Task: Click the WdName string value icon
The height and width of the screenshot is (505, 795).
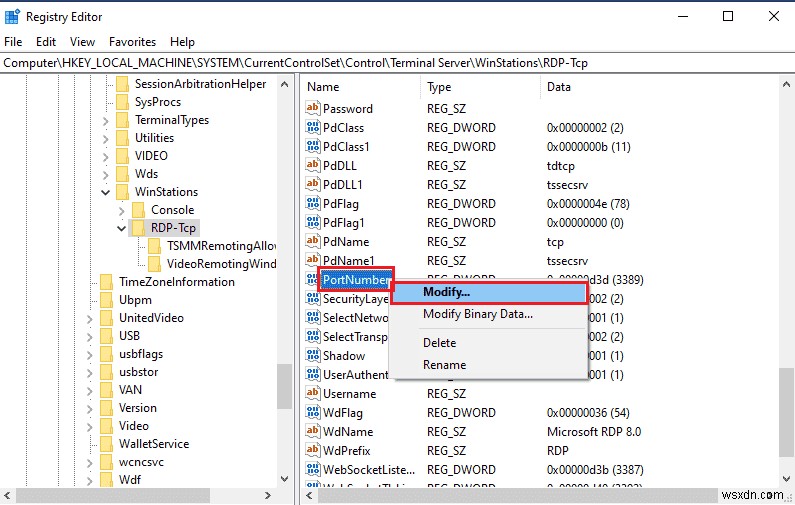Action: (312, 431)
